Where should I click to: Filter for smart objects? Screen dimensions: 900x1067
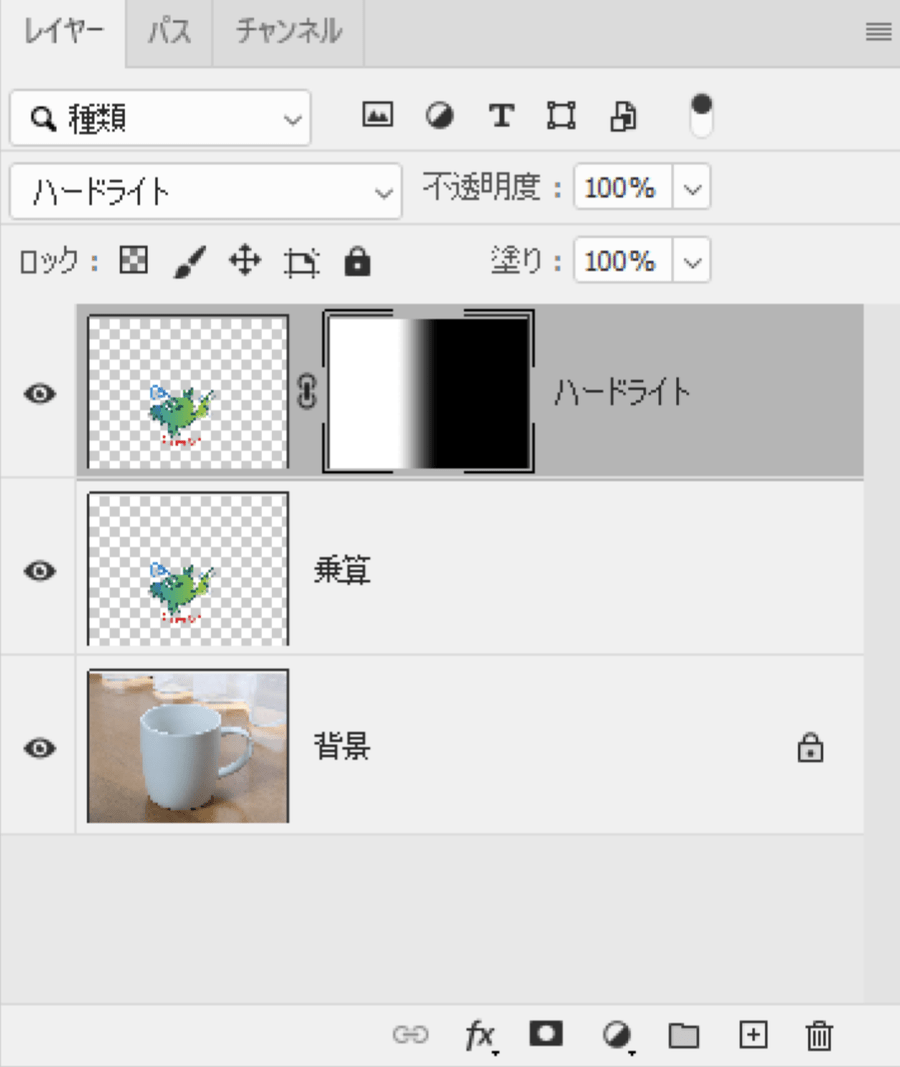(x=623, y=116)
